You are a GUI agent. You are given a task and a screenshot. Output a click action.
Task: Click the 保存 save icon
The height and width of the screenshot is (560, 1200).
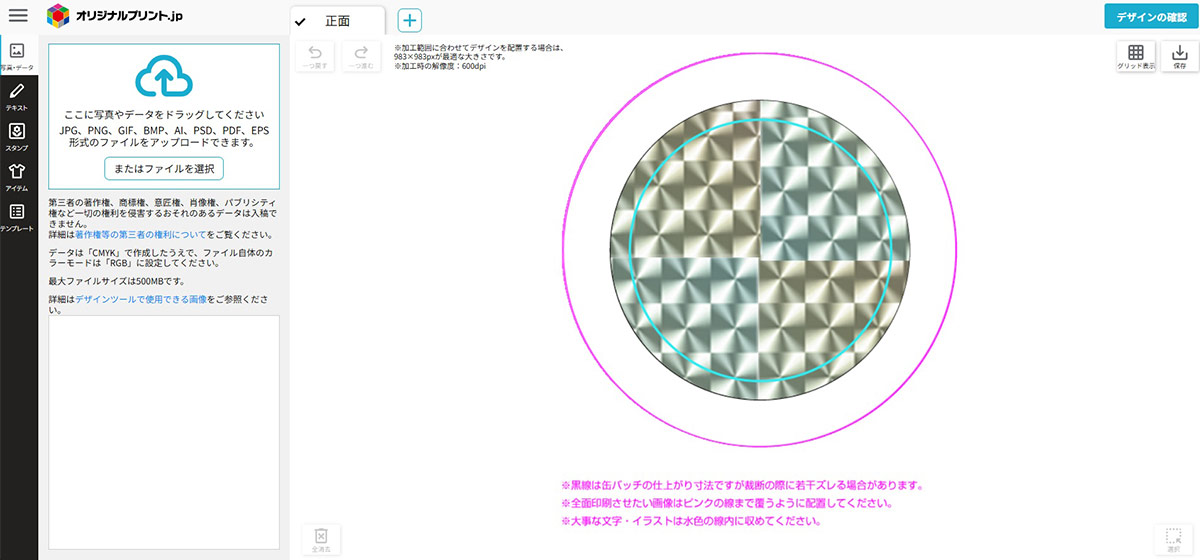[1180, 57]
